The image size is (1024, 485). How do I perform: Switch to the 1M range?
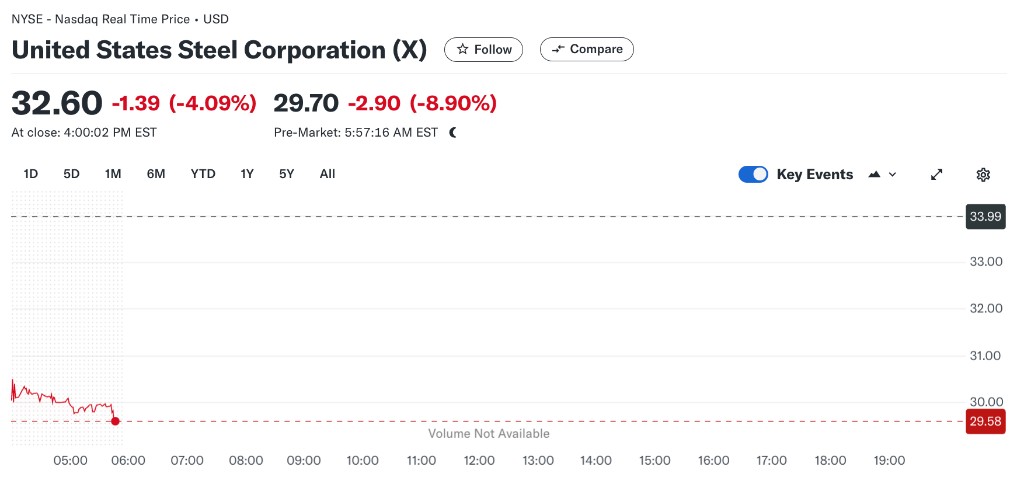click(x=113, y=174)
